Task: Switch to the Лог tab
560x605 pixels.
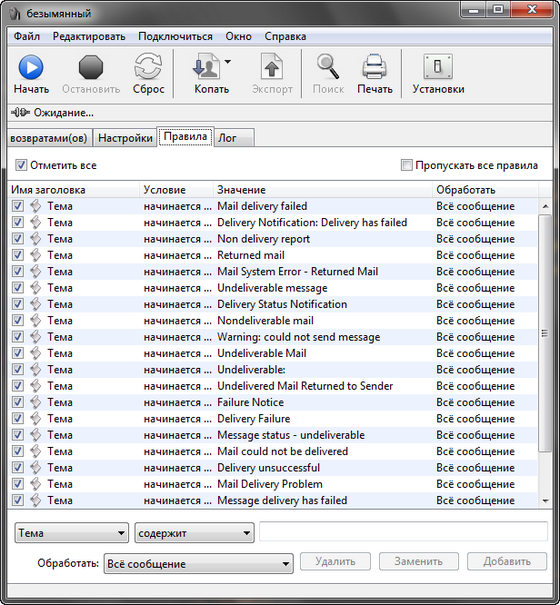Action: point(234,138)
